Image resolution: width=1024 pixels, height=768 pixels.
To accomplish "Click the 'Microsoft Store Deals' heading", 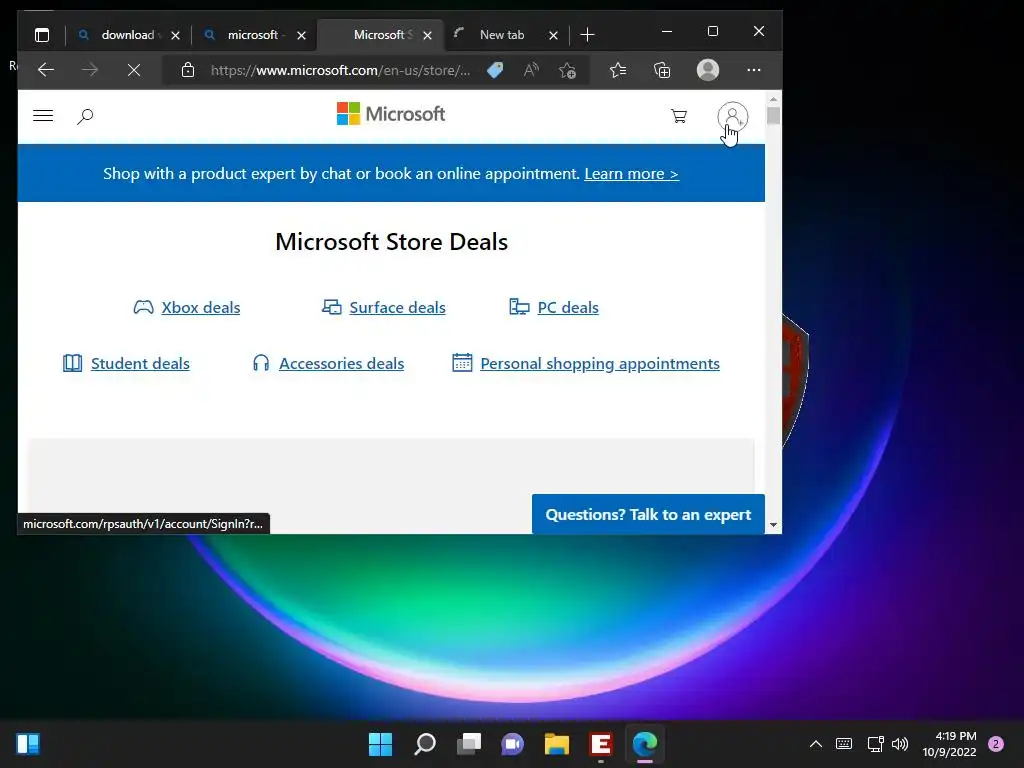I will point(391,242).
